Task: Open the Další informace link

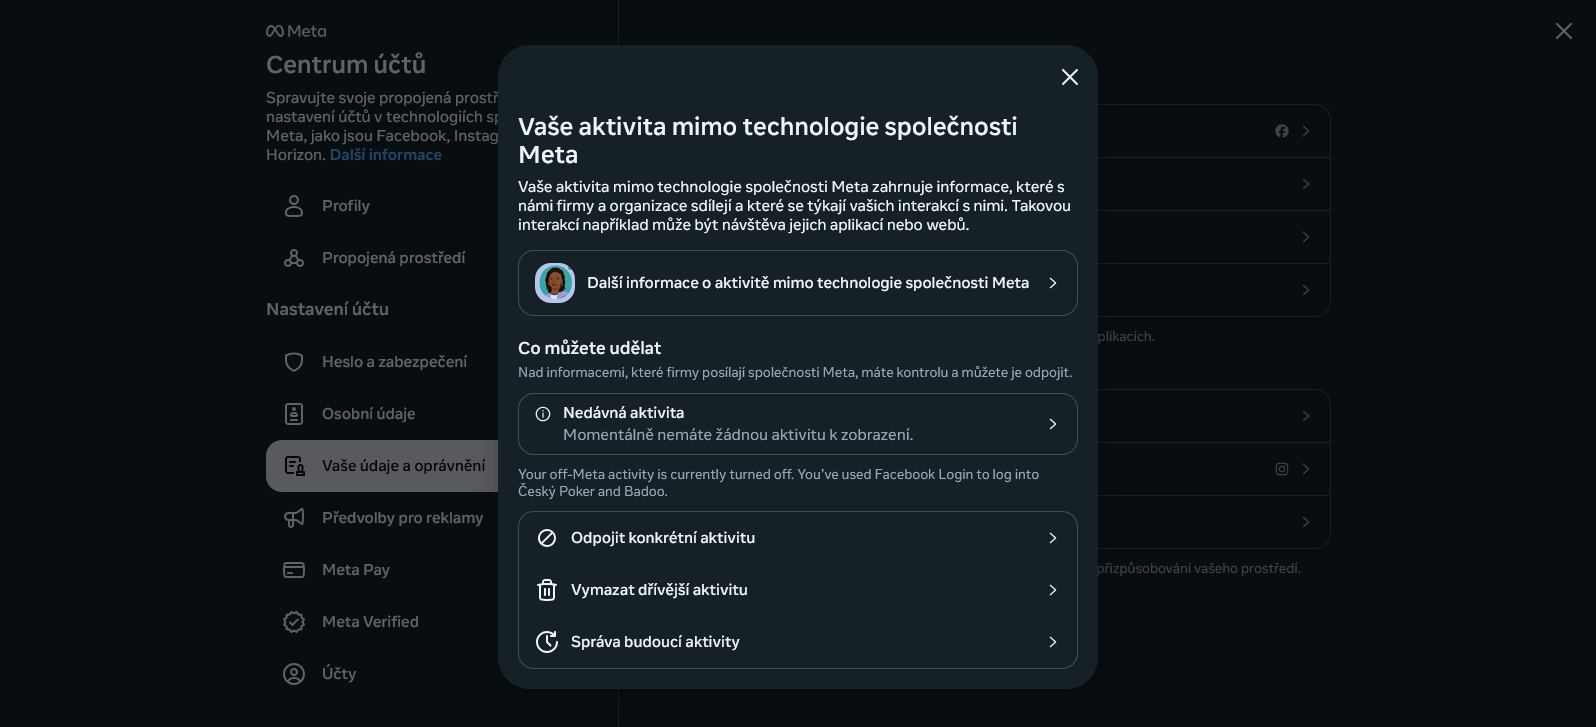Action: 385,155
